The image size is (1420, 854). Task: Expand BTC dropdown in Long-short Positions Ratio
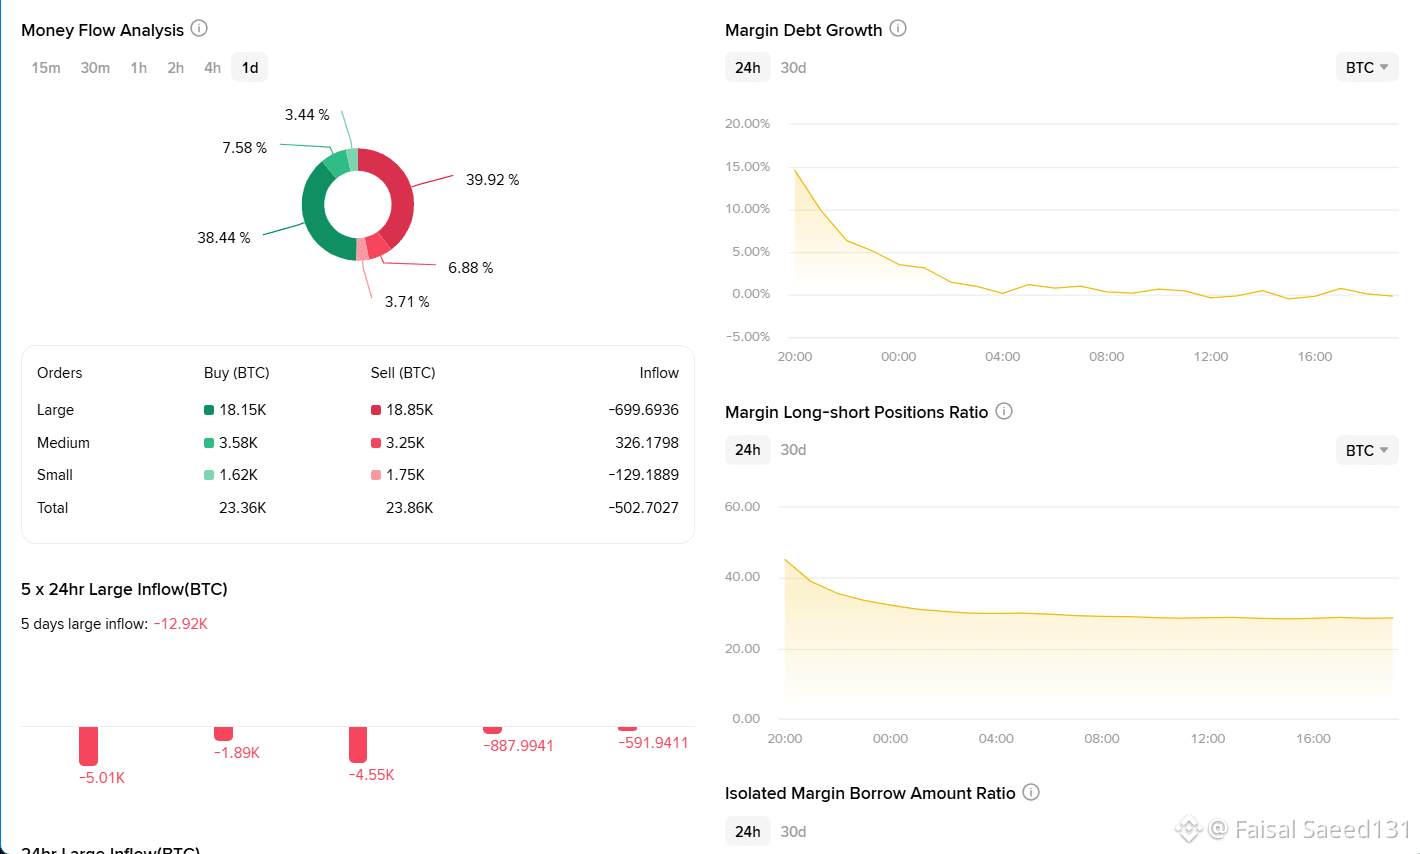click(1367, 450)
